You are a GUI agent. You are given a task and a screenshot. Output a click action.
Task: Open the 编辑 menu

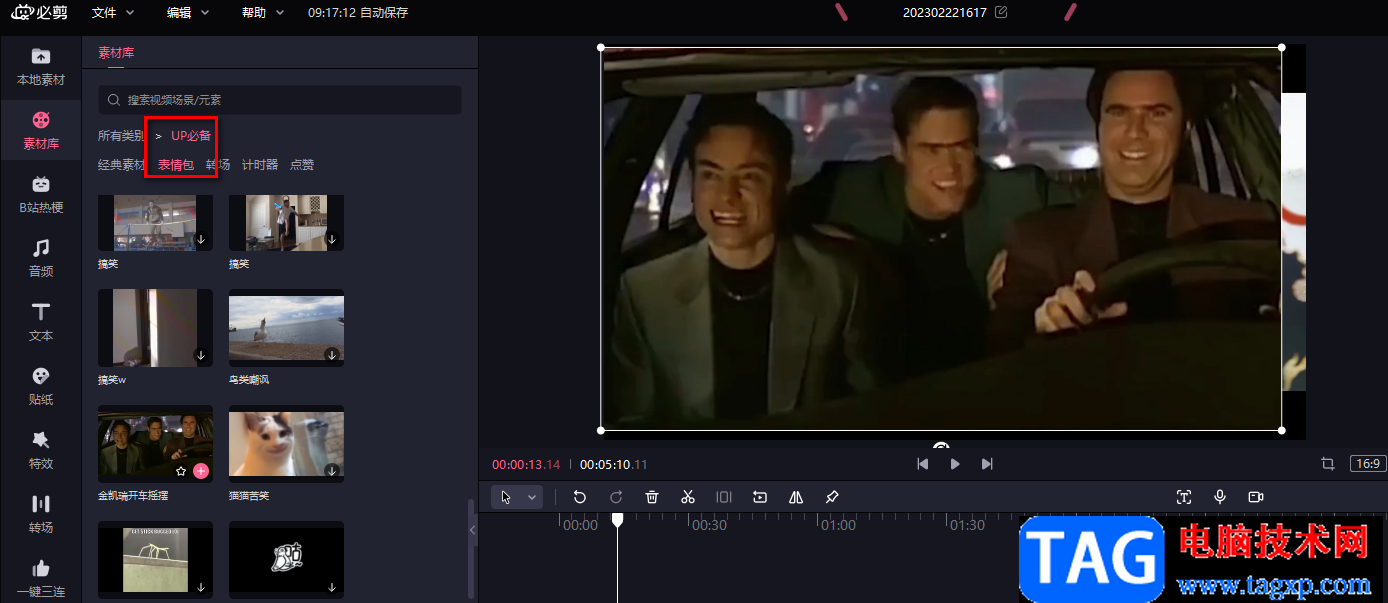pos(188,13)
